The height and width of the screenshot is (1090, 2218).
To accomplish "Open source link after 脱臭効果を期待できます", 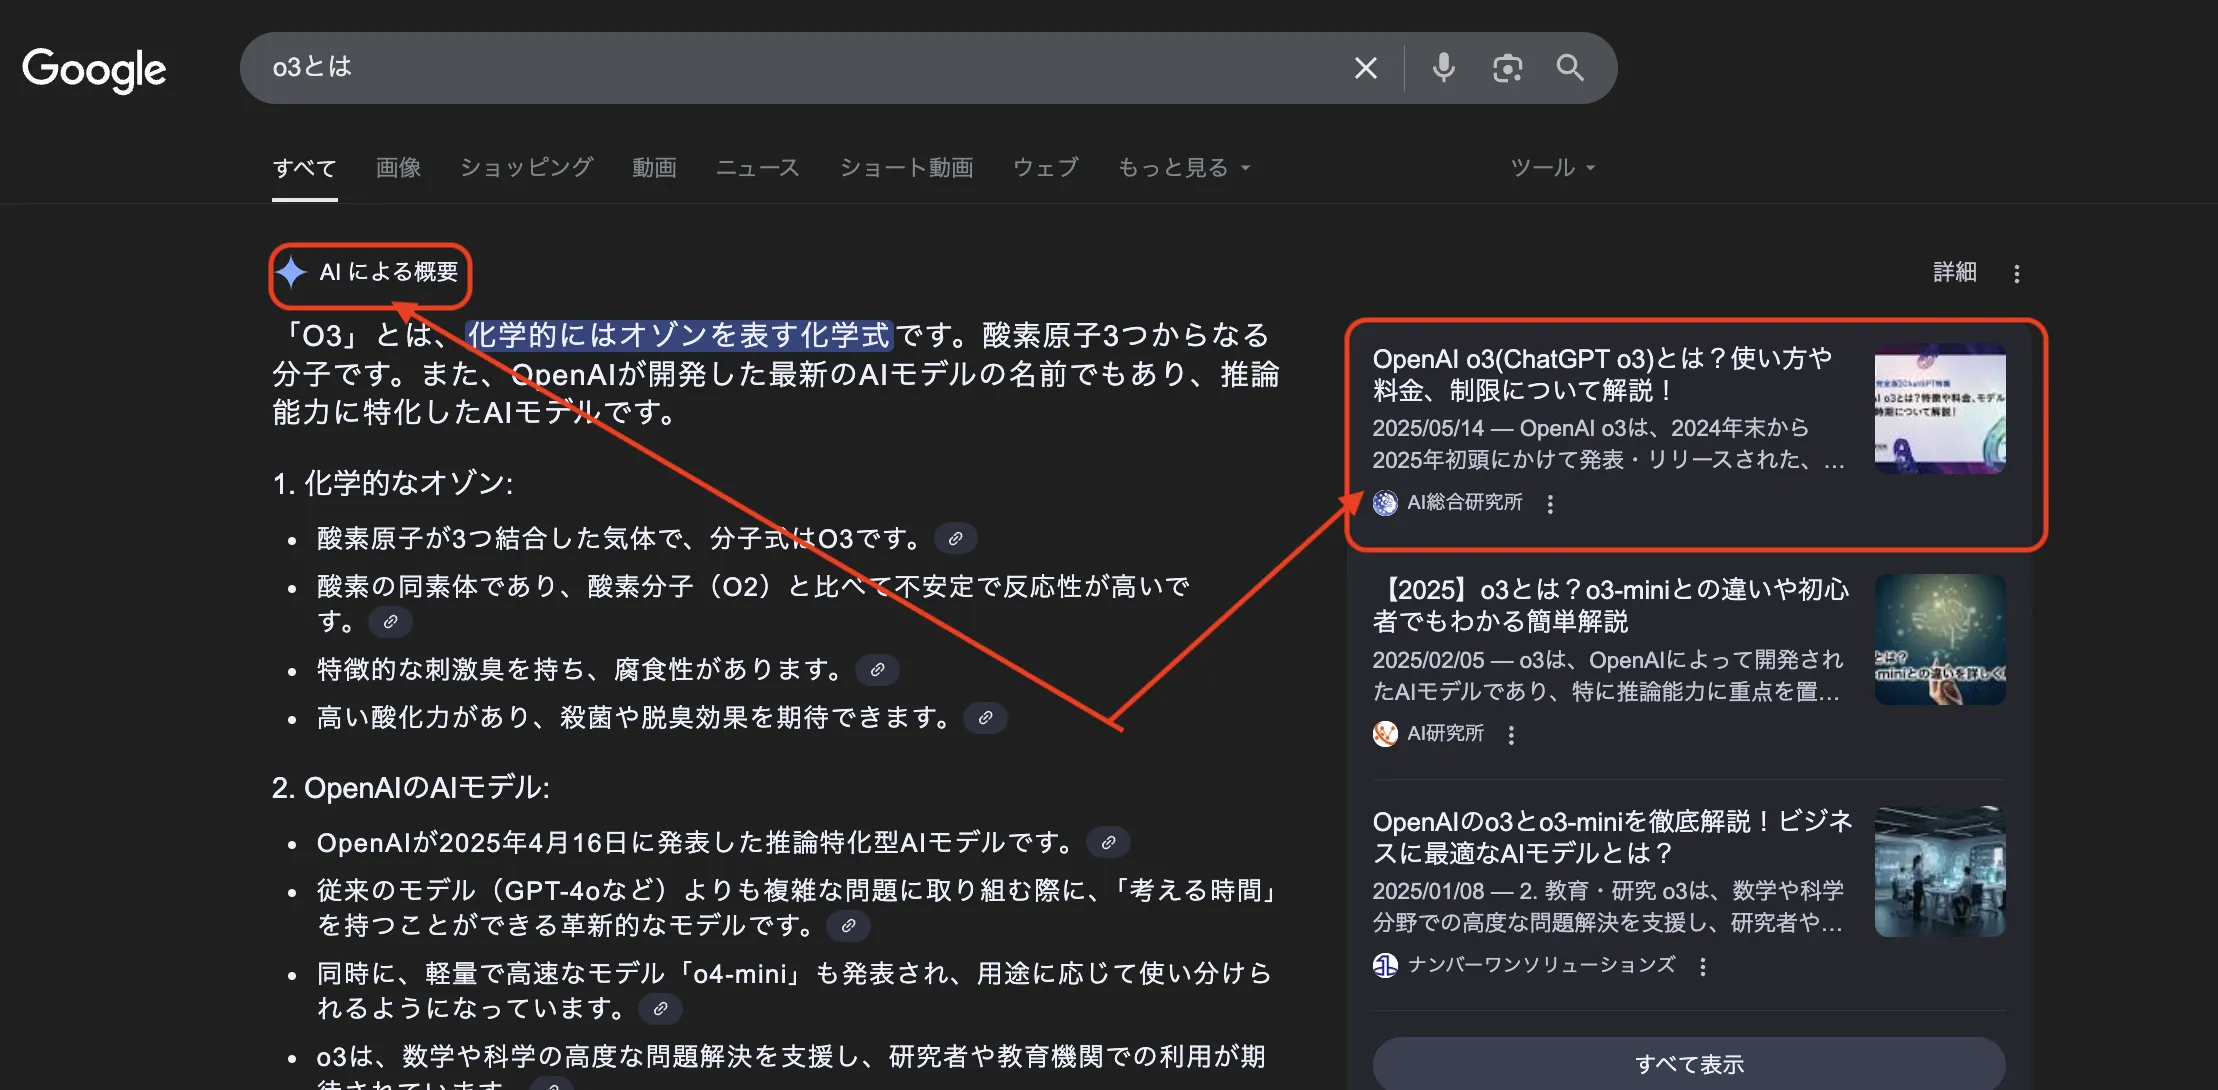I will pos(985,718).
